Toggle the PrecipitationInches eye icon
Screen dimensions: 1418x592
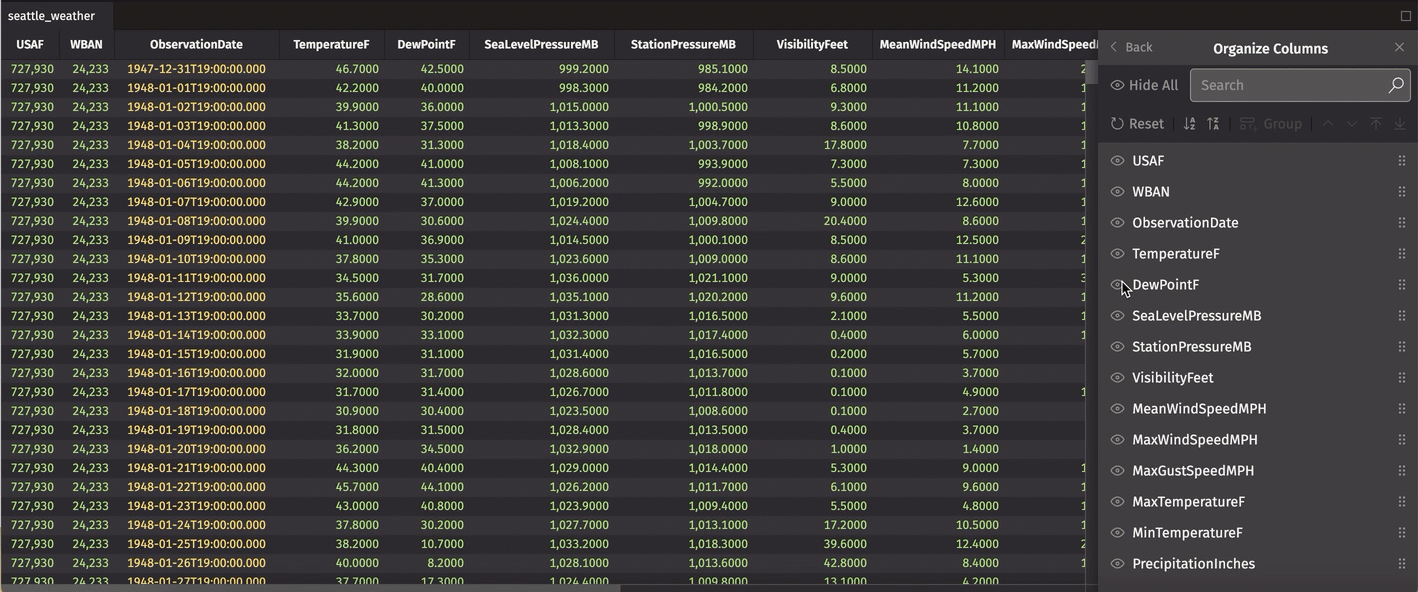1117,564
